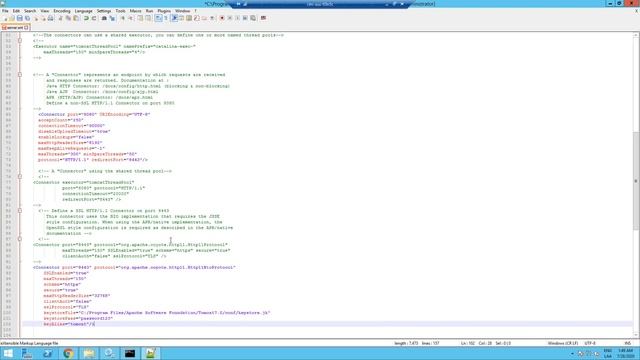
Task: Click the Save Recorded Macro icon
Action: coord(253,18)
